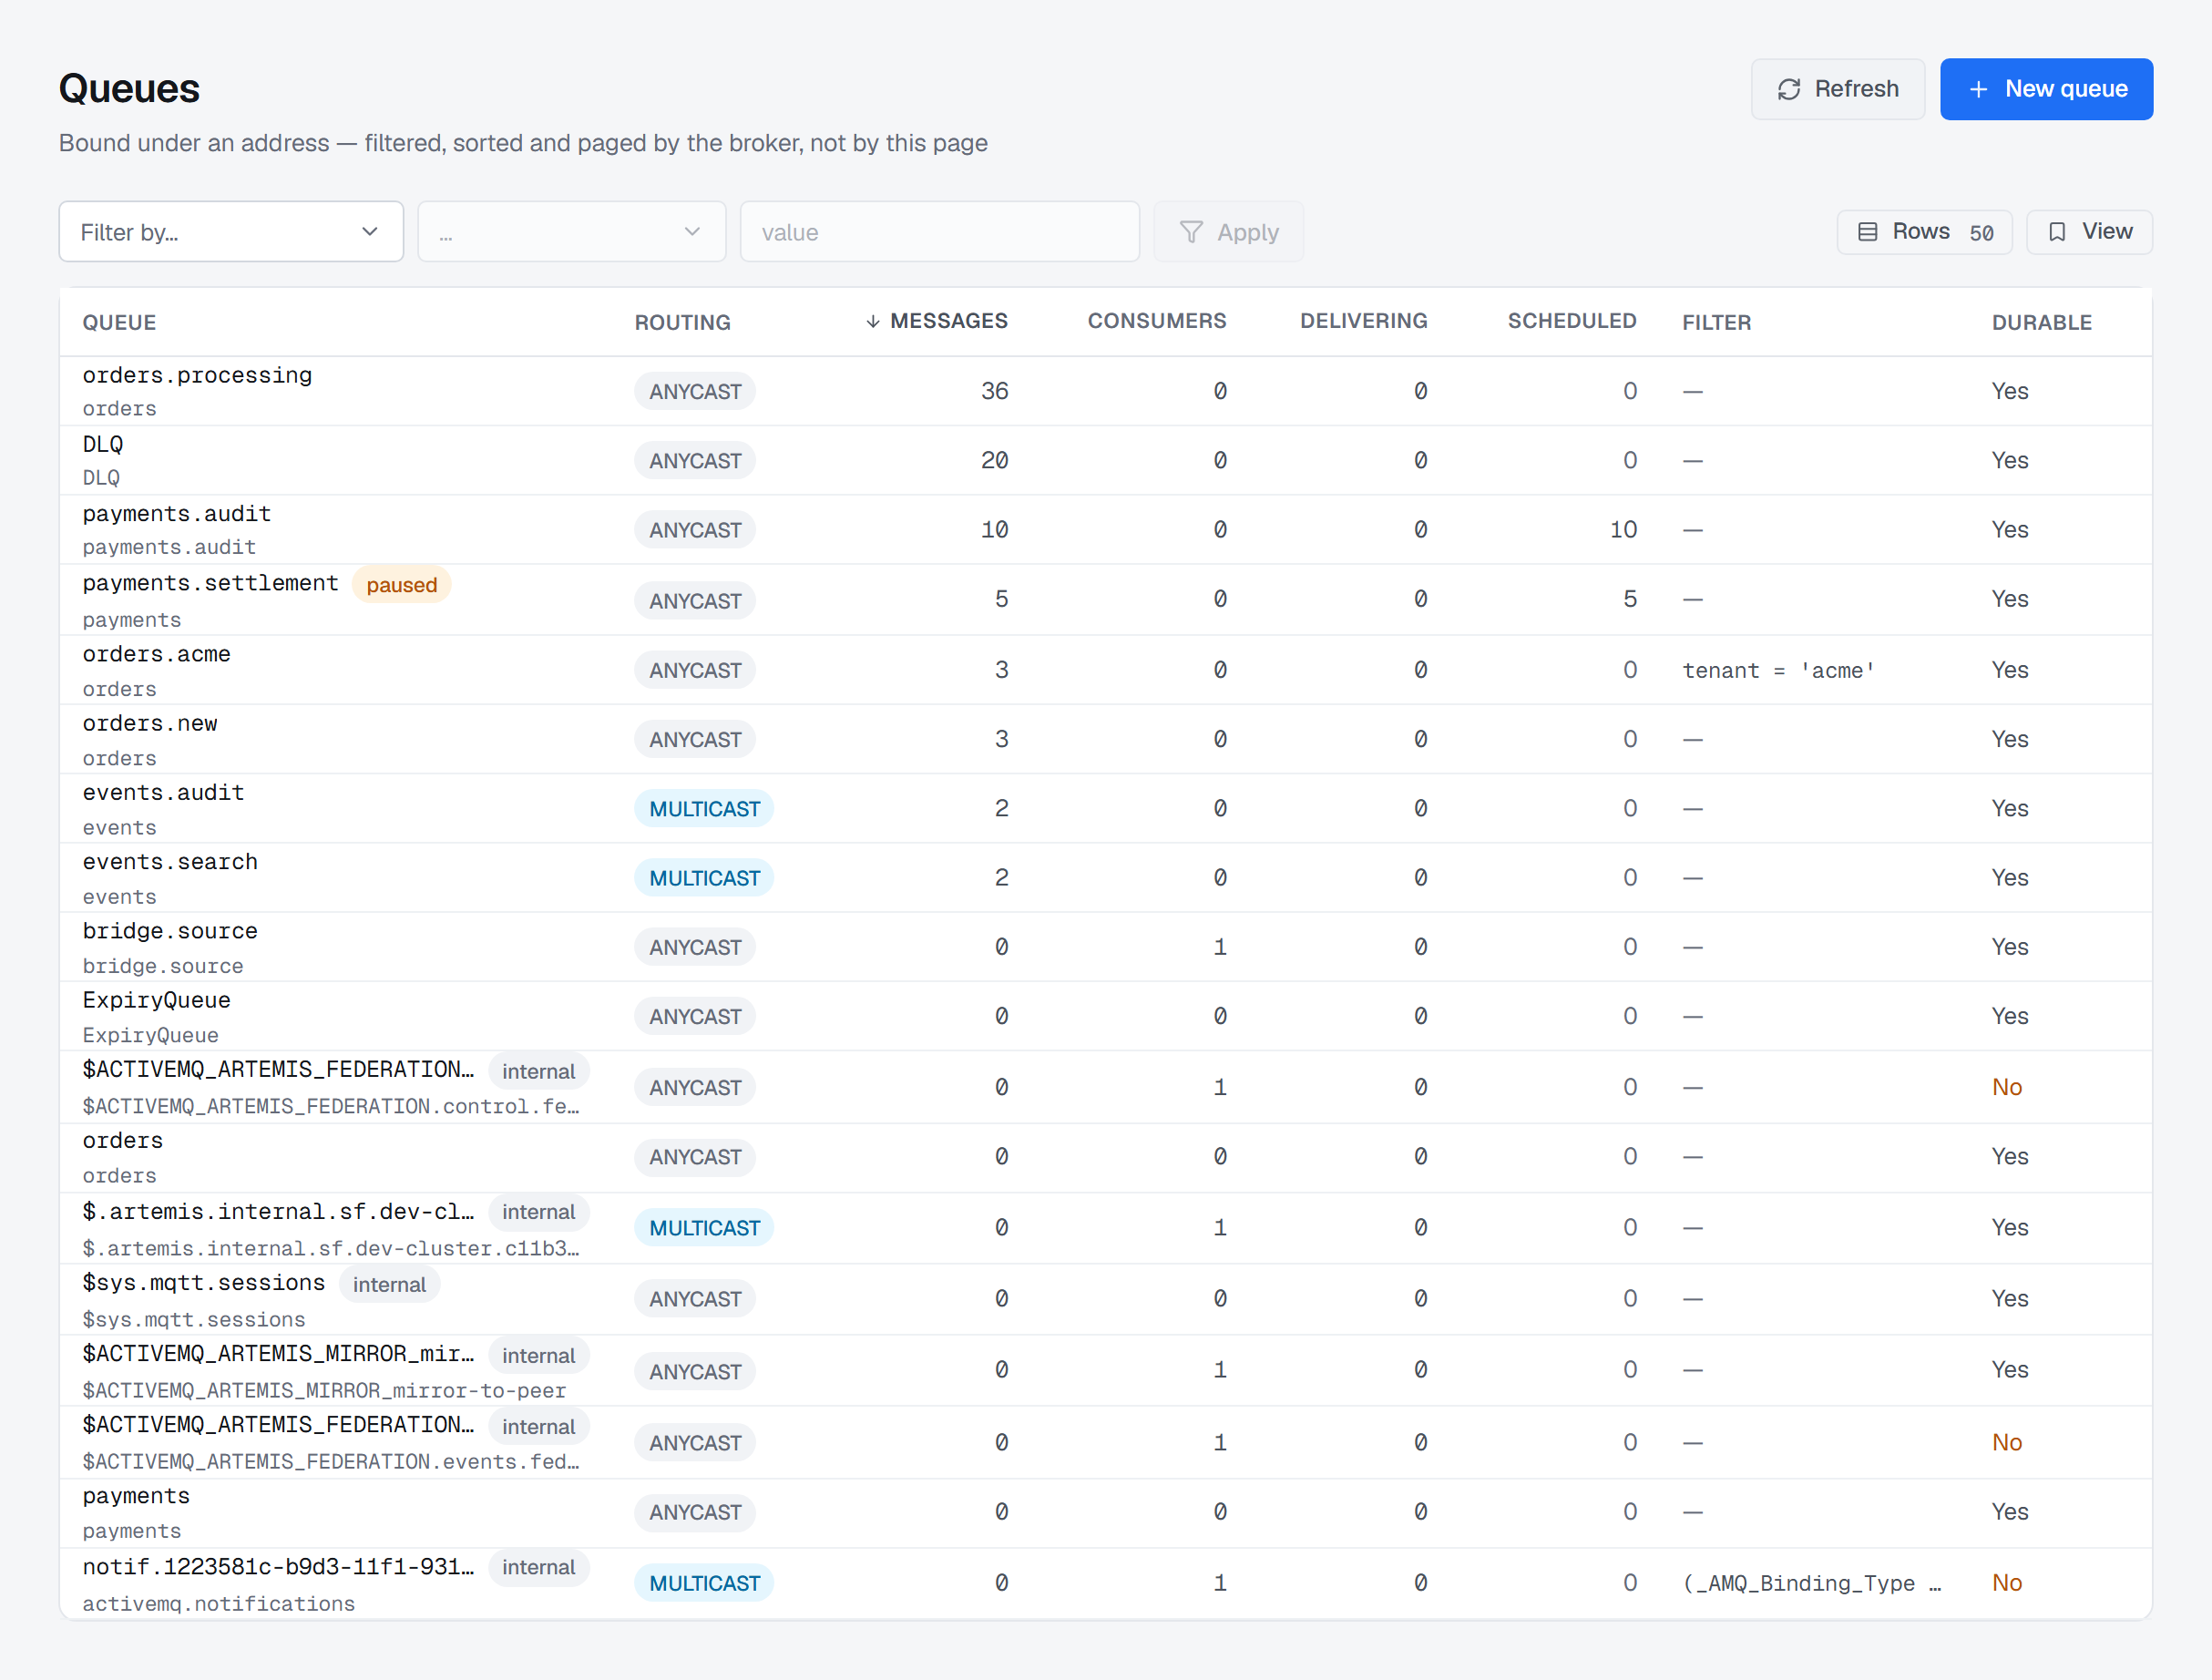The width and height of the screenshot is (2212, 1680).
Task: Click the internal badge on $sys.mqtt.sessions
Action: pos(389,1284)
